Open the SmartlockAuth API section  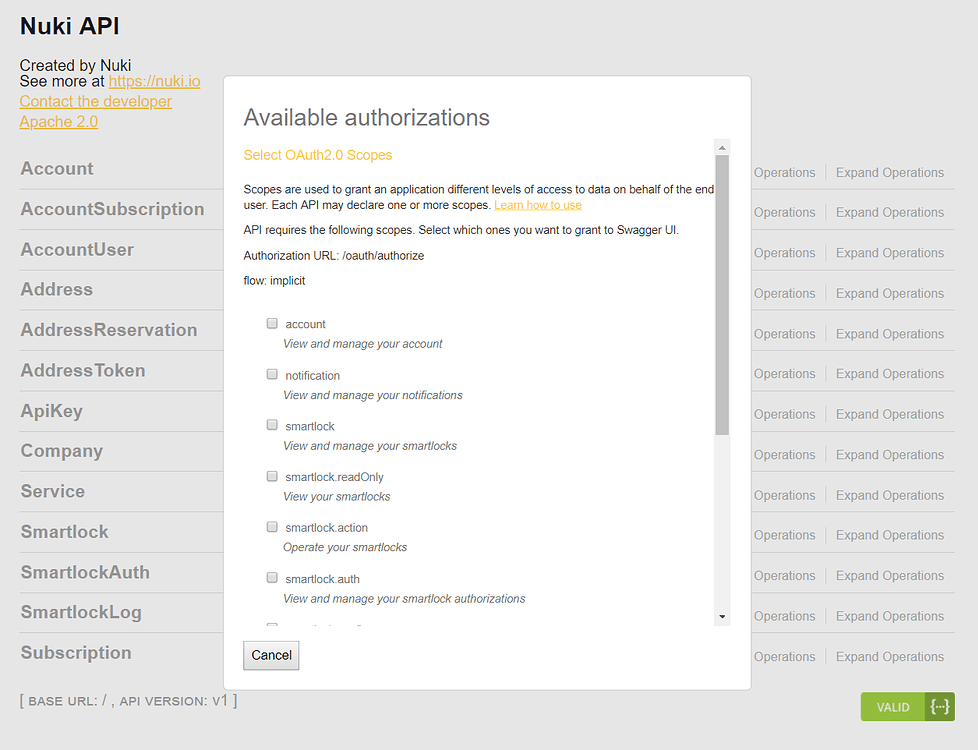pos(85,573)
